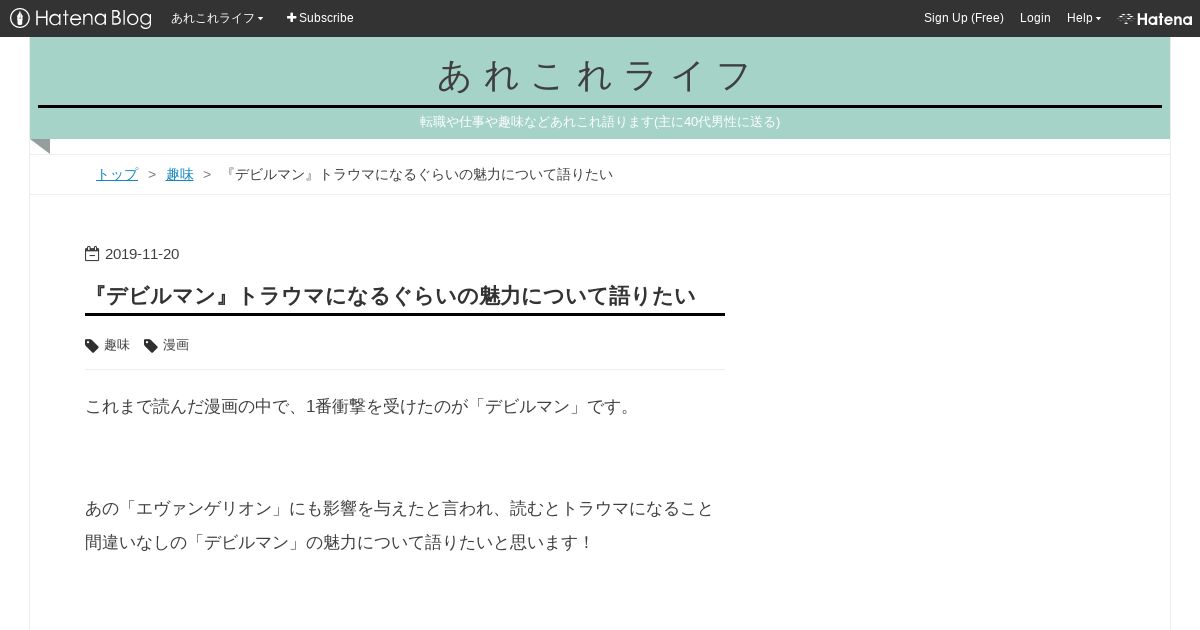Open the Hatena Blog logo link
Image resolution: width=1200 pixels, height=630 pixels.
(x=81, y=18)
